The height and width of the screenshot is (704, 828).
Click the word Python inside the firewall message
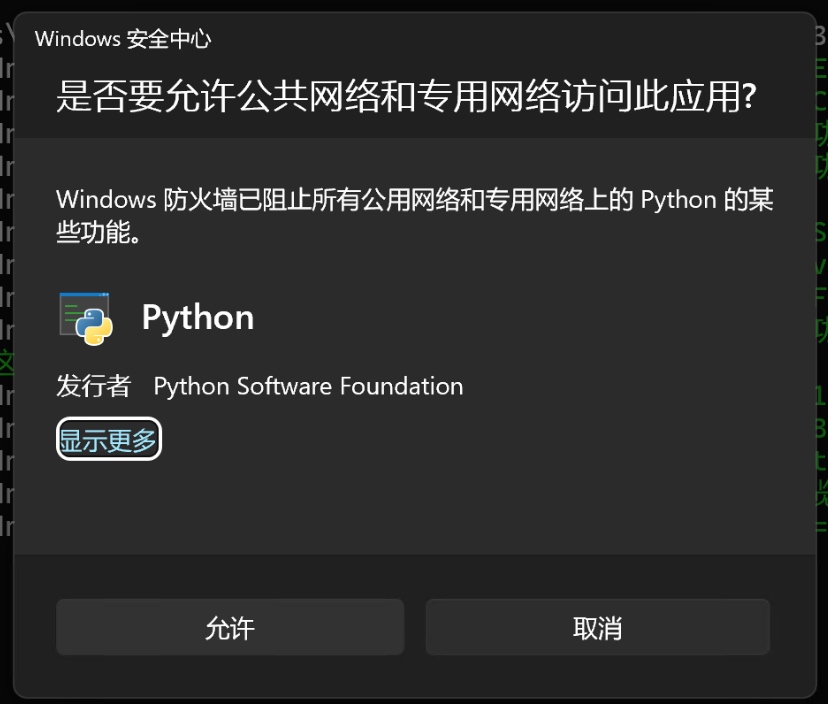(678, 201)
